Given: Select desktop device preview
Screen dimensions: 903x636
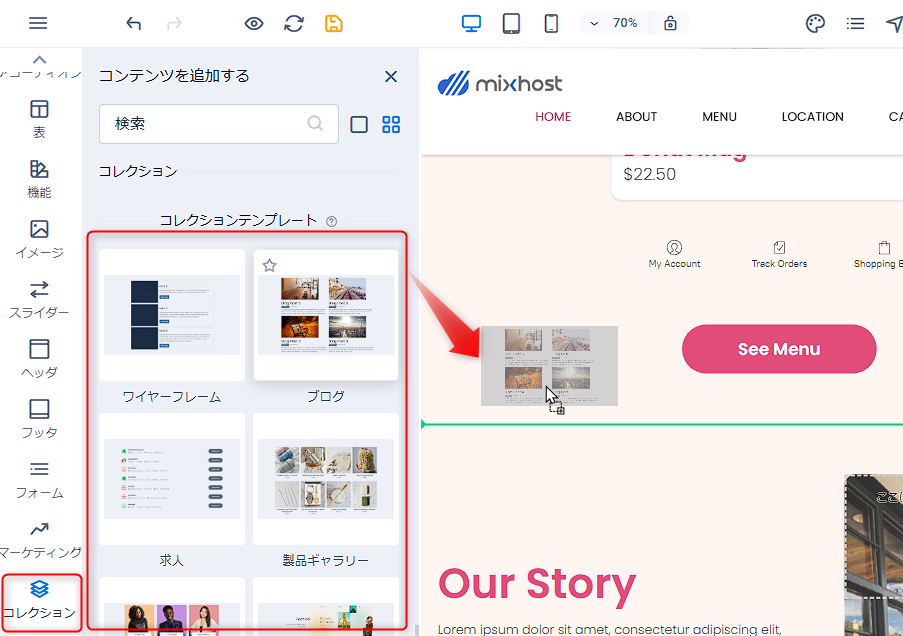Looking at the screenshot, I should (472, 23).
